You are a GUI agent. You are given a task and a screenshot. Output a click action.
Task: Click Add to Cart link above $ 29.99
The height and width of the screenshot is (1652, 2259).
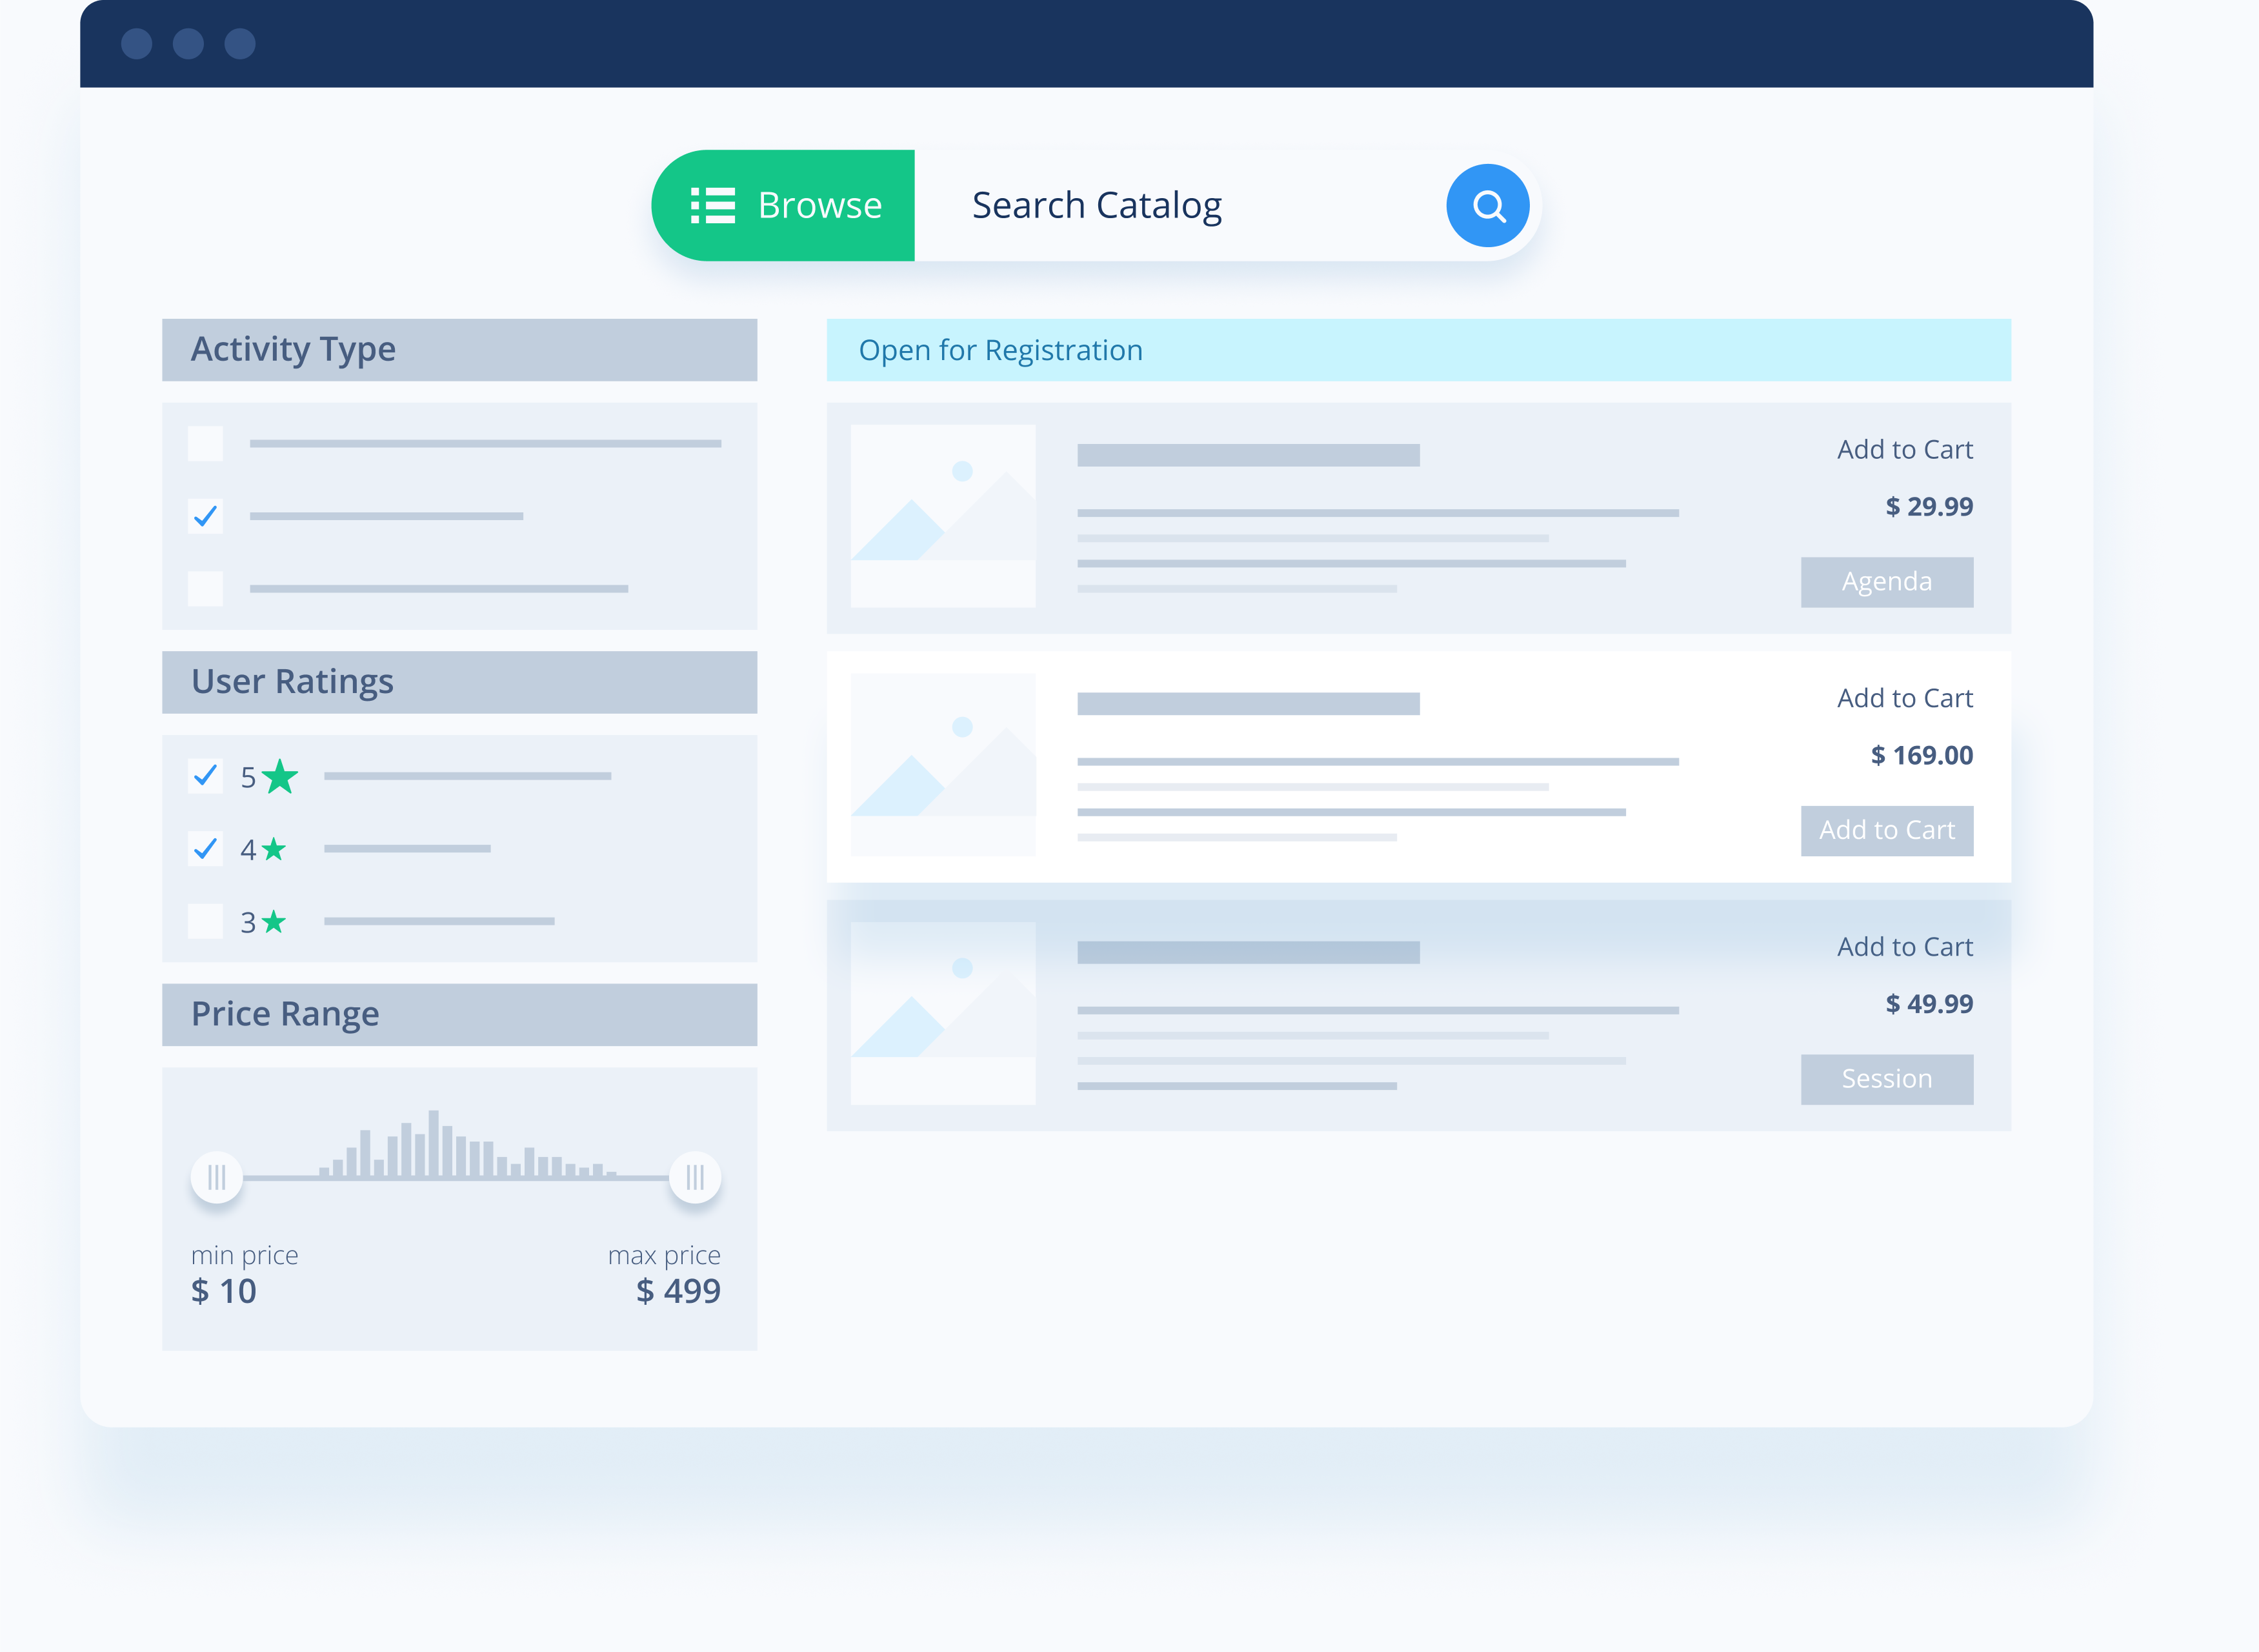(x=1904, y=449)
